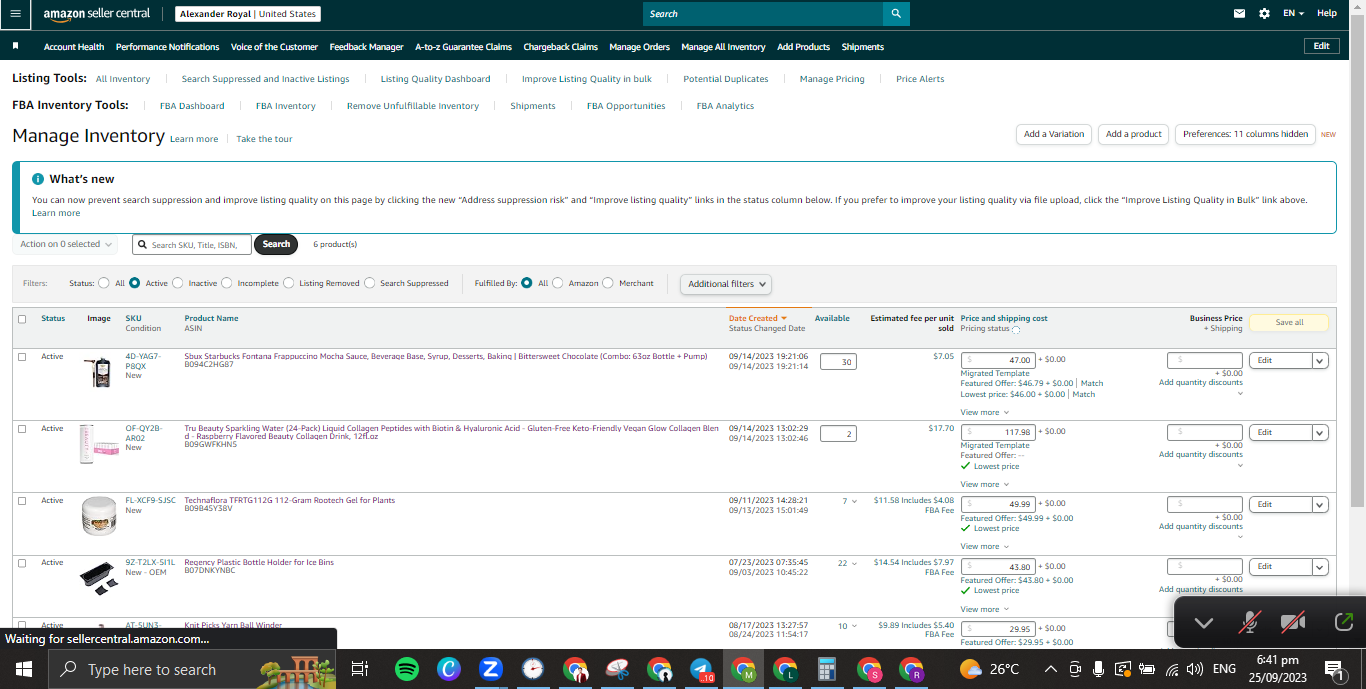Open the clock app icon on taskbar

point(533,669)
